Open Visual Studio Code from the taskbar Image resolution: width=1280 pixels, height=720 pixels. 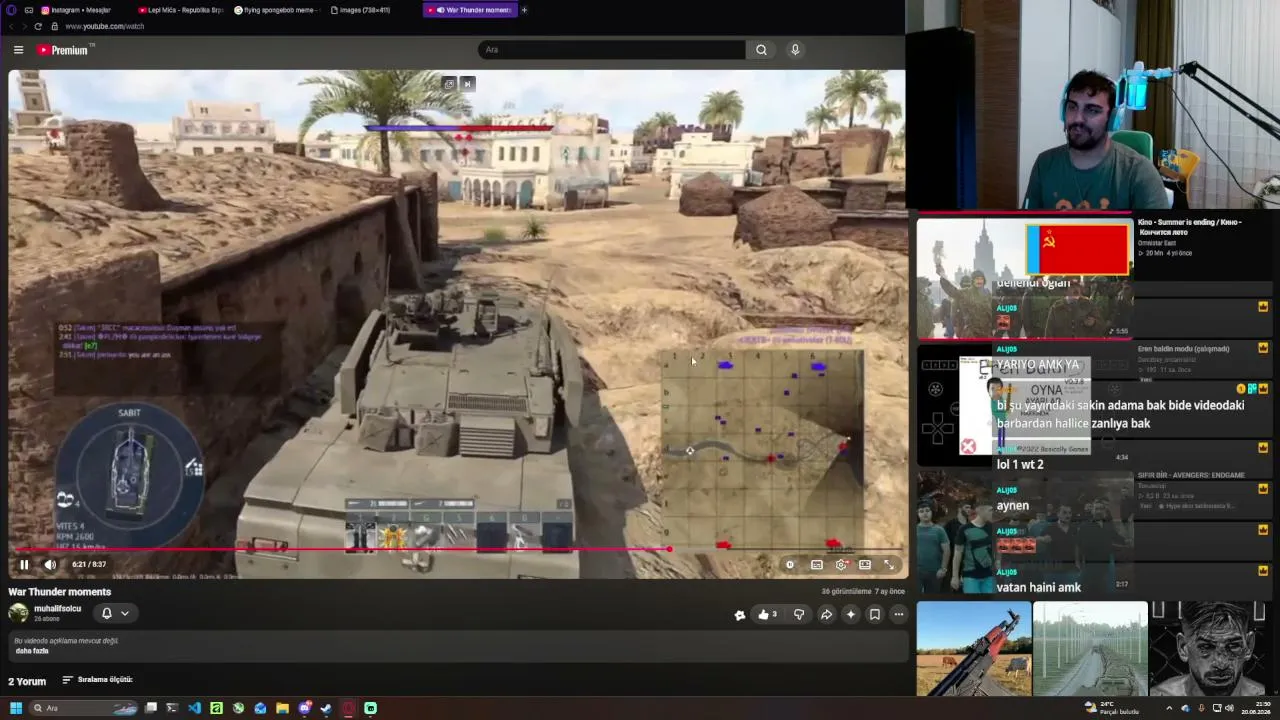194,708
